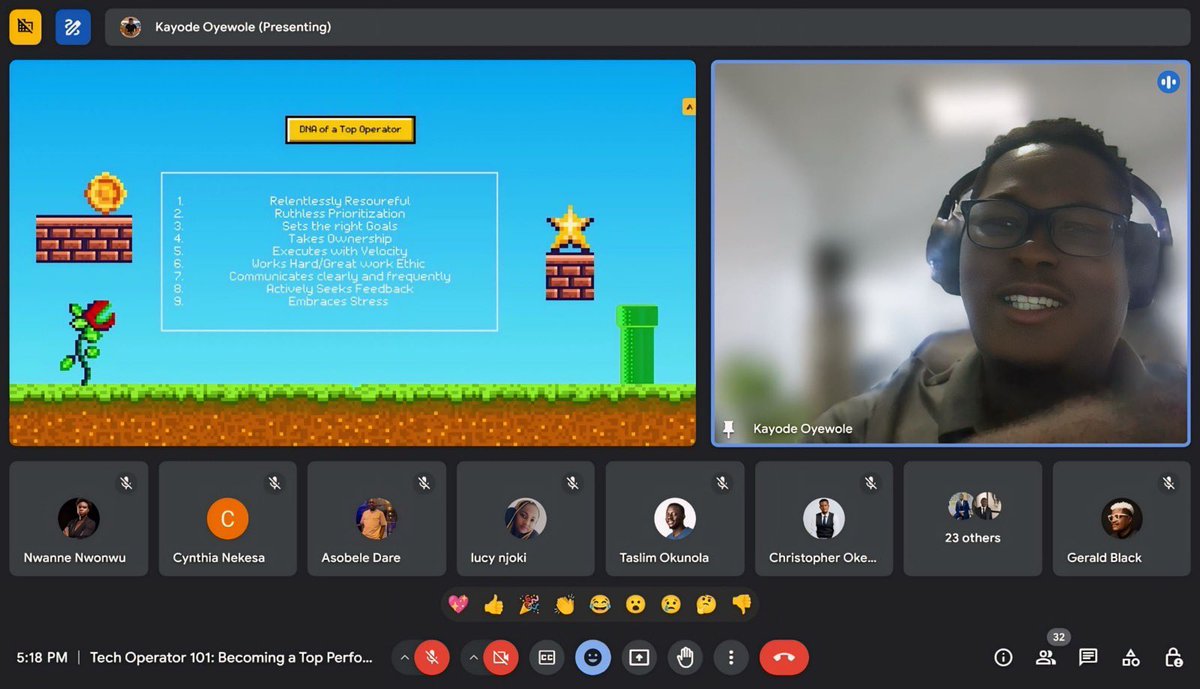Select the shared presentation slide
Screen dimensions: 1200x689
[352, 253]
